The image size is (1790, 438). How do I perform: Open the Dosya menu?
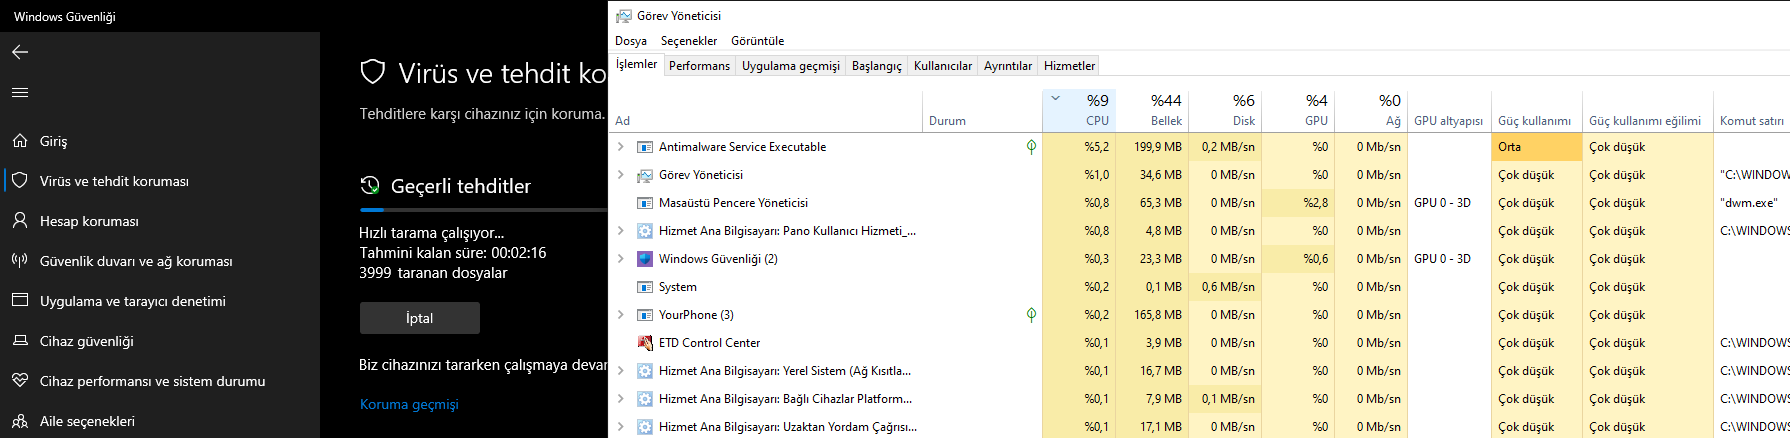coord(631,41)
